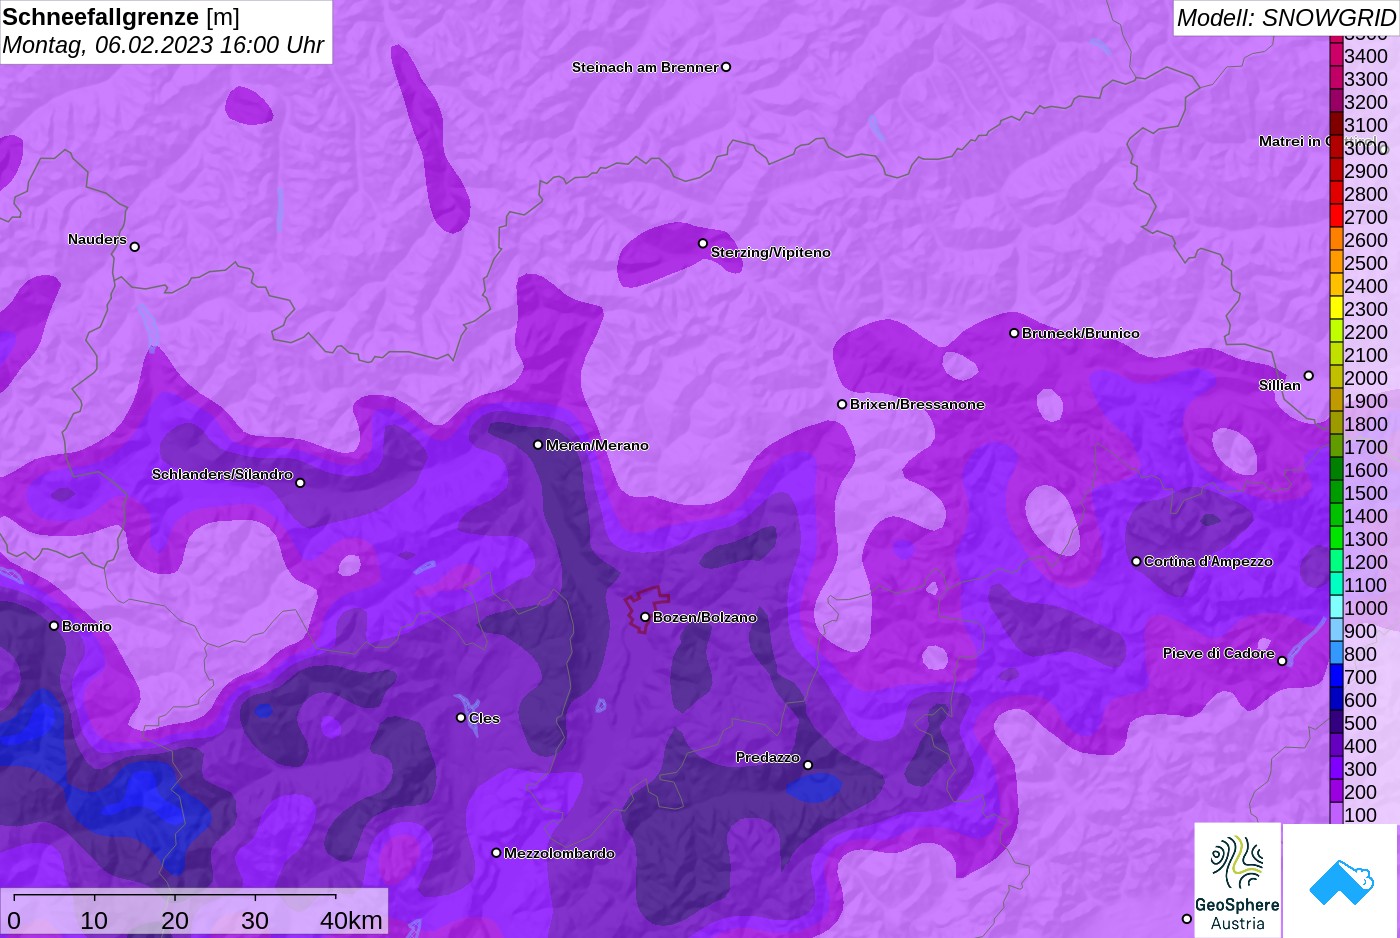Click the legend value 2300
Screen dimensions: 1400x938
(1366, 309)
